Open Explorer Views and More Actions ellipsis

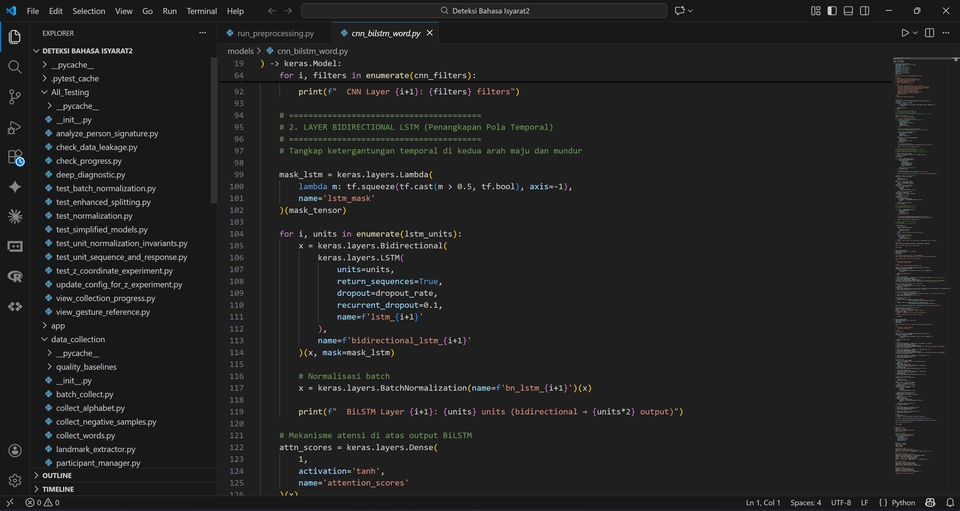[203, 33]
